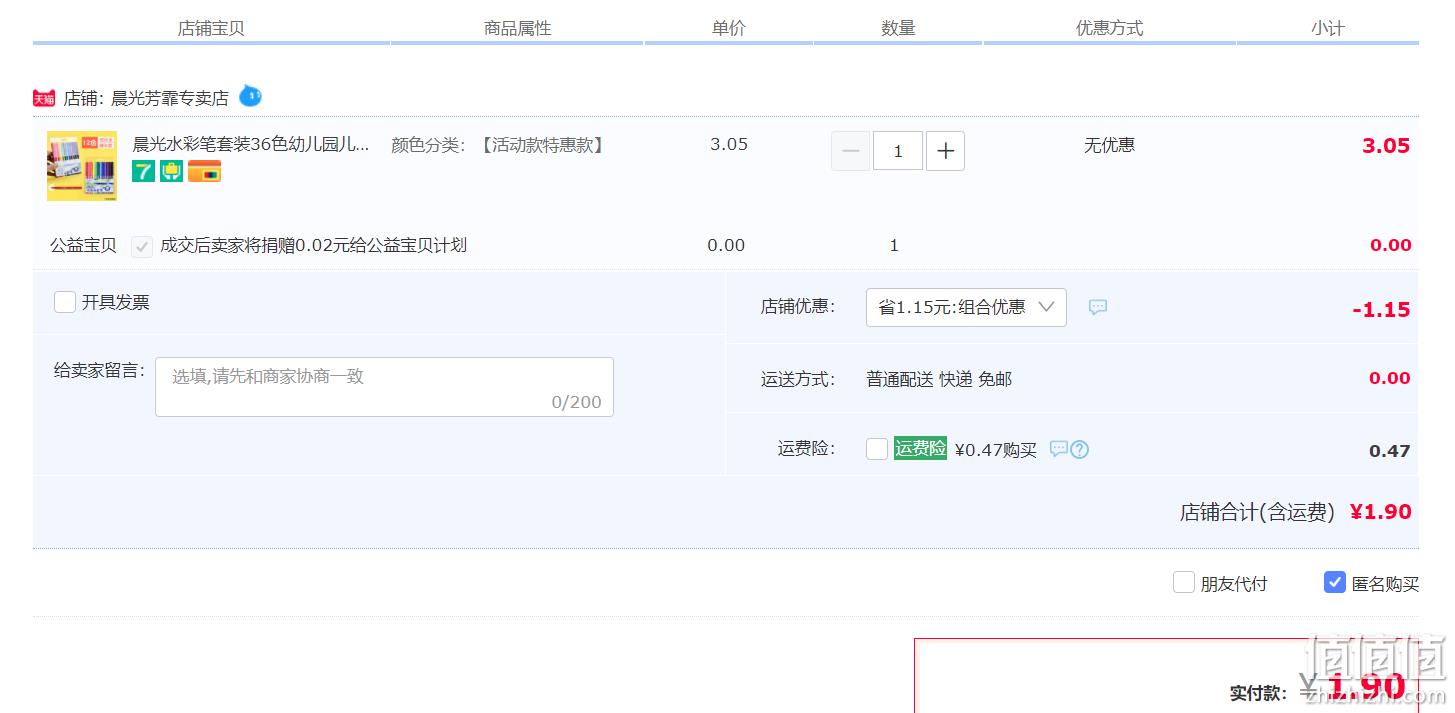This screenshot has height=713, width=1455.
Task: Click the question mark help icon for 运费险
Action: click(1080, 450)
